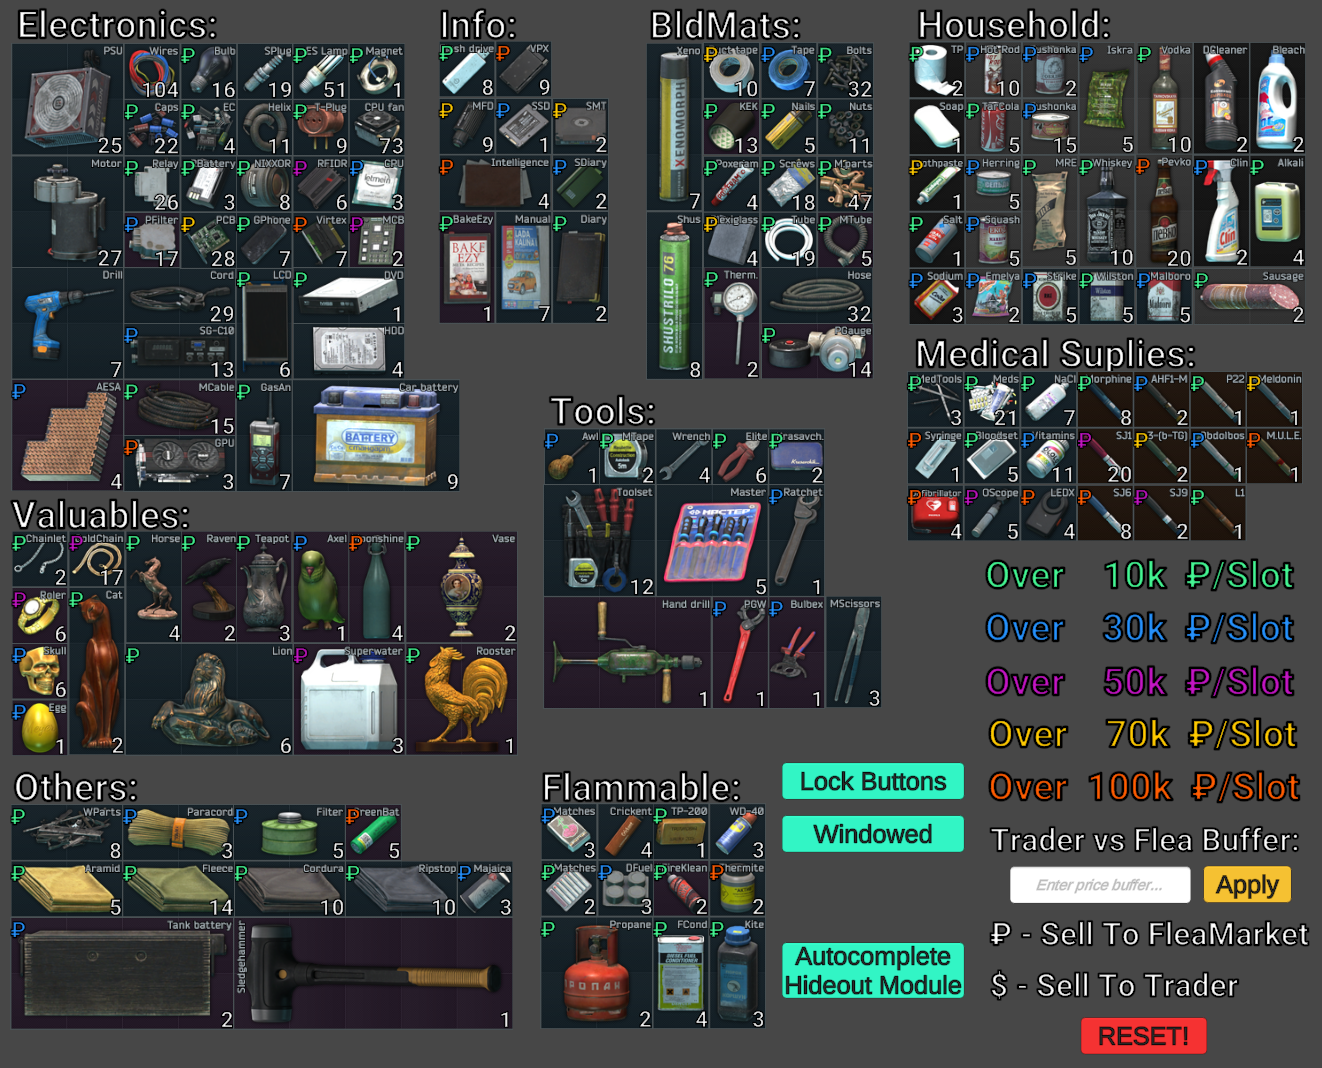Viewport: 1322px width, 1068px height.
Task: Select the Hose item in BldMats
Action: (x=818, y=296)
